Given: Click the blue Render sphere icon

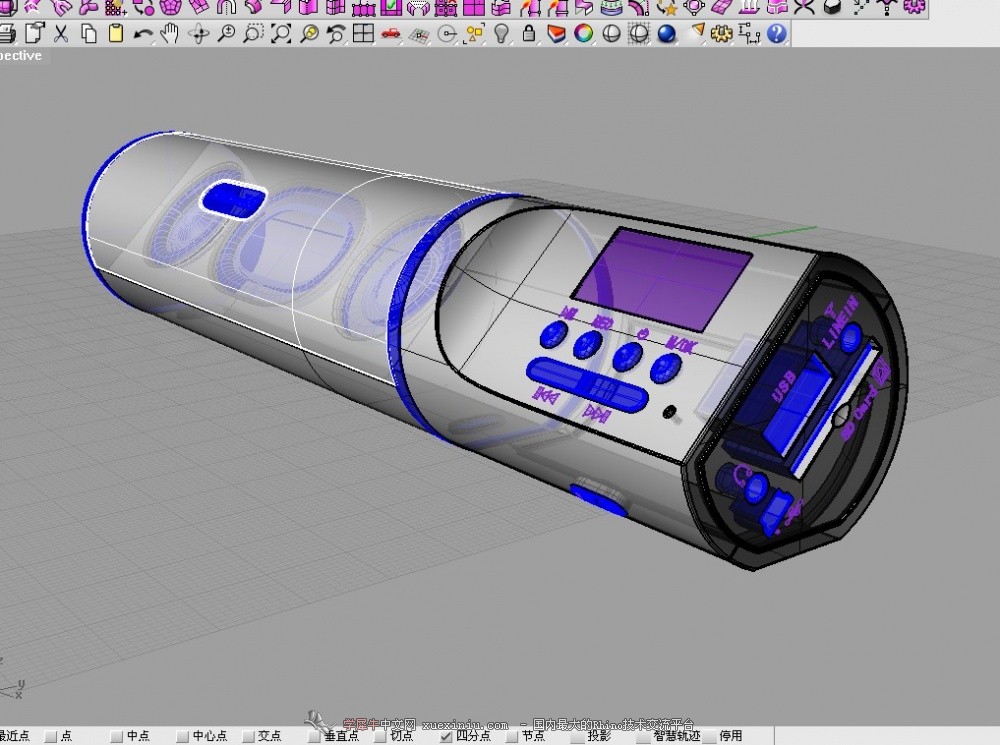Looking at the screenshot, I should 666,33.
